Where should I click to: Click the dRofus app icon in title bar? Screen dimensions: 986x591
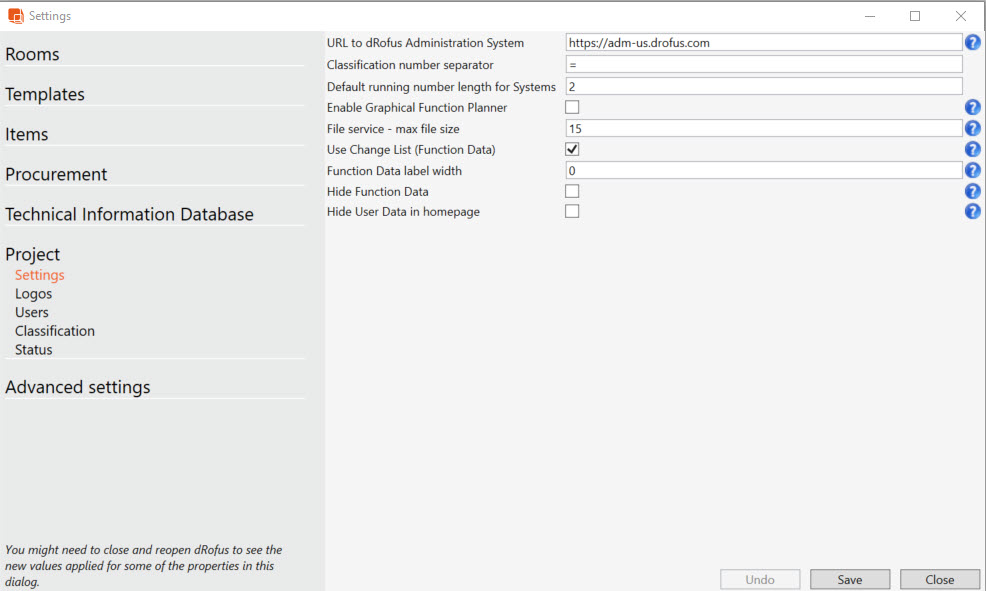pyautogui.click(x=16, y=16)
